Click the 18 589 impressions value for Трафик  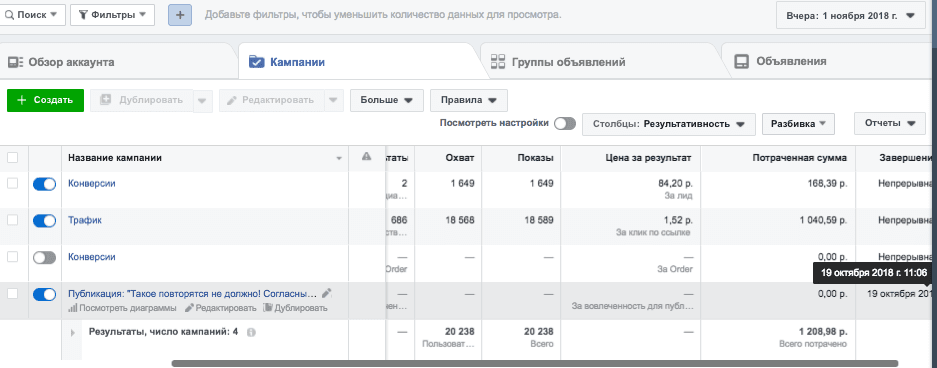tap(538, 220)
